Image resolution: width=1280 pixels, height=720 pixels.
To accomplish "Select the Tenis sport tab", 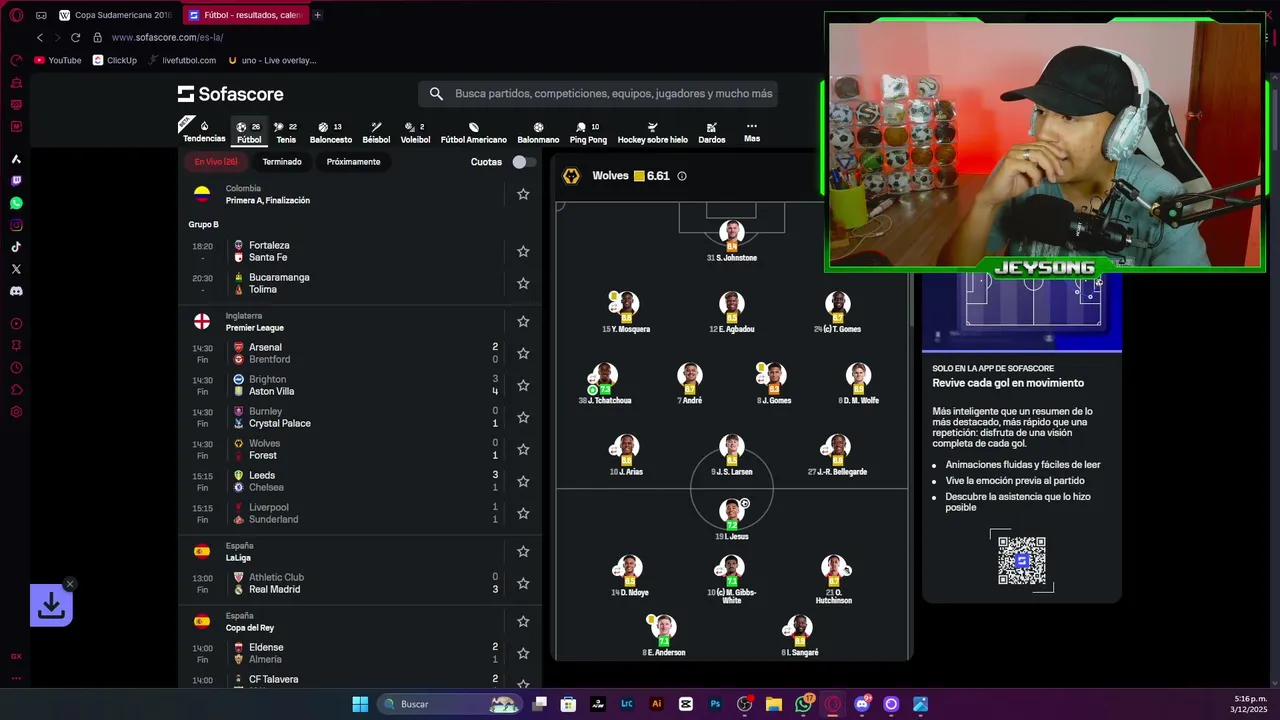I will pos(286,132).
